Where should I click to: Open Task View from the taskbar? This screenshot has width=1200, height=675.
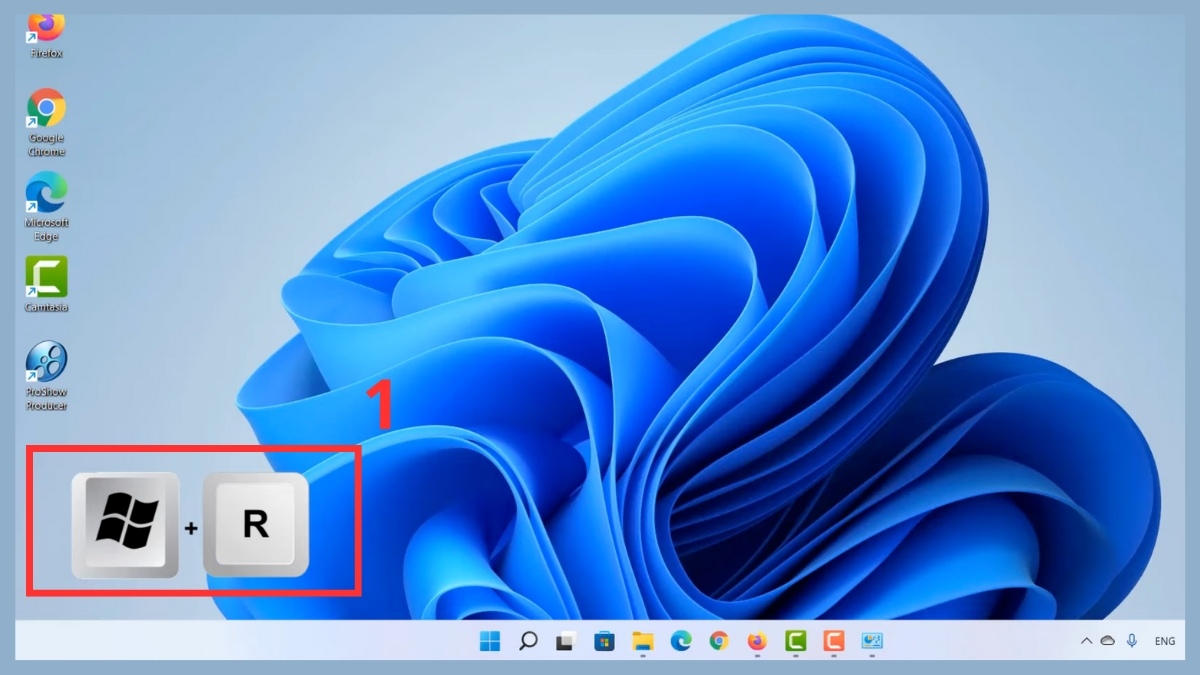(566, 641)
